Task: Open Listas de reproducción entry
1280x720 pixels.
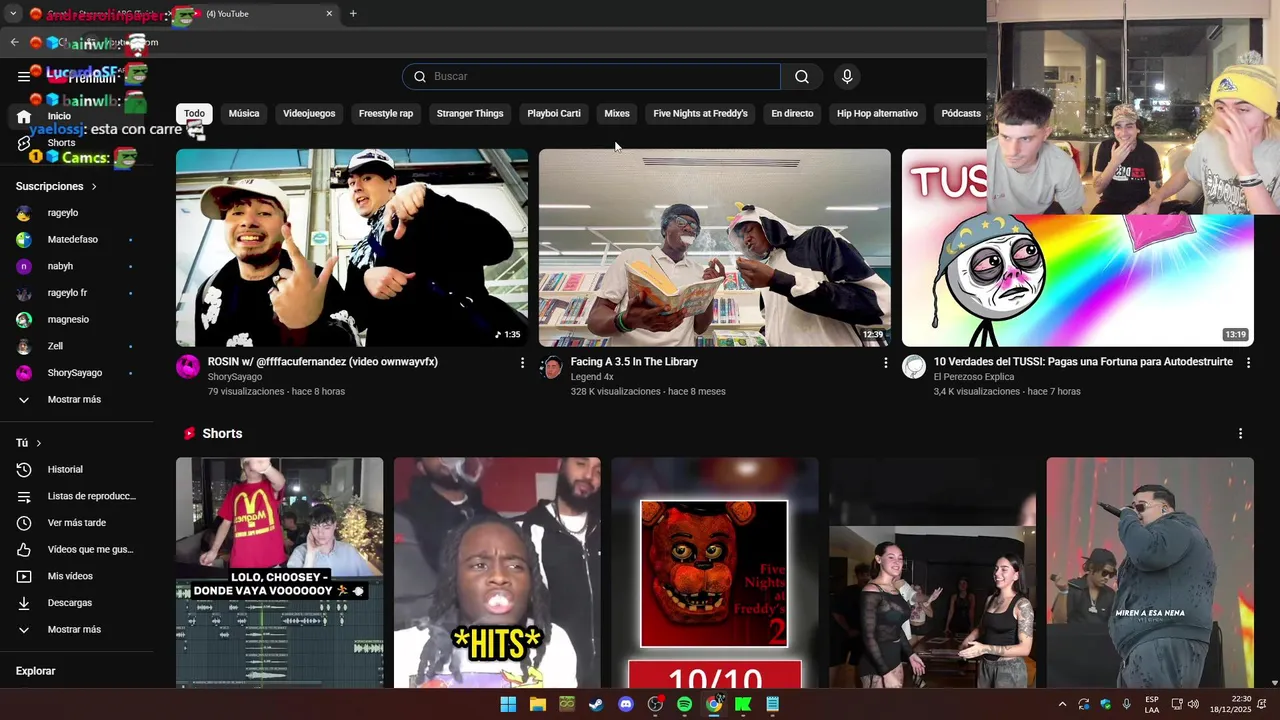Action: coord(79,497)
